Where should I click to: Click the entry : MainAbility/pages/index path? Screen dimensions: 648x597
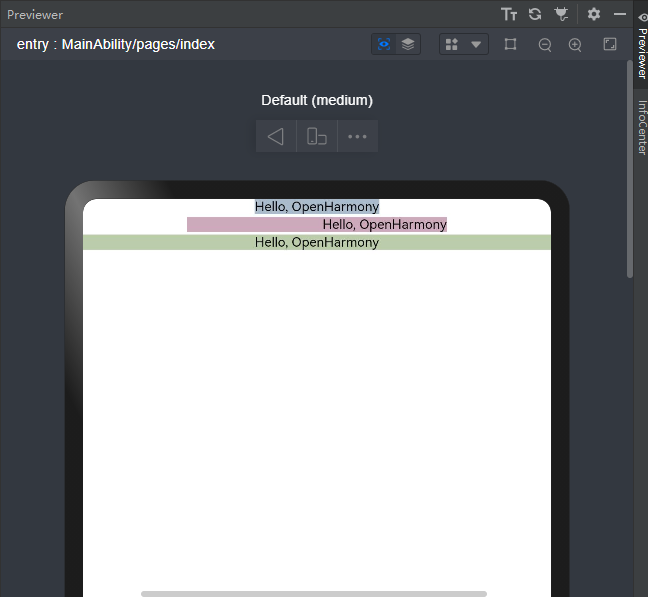[x=116, y=44]
